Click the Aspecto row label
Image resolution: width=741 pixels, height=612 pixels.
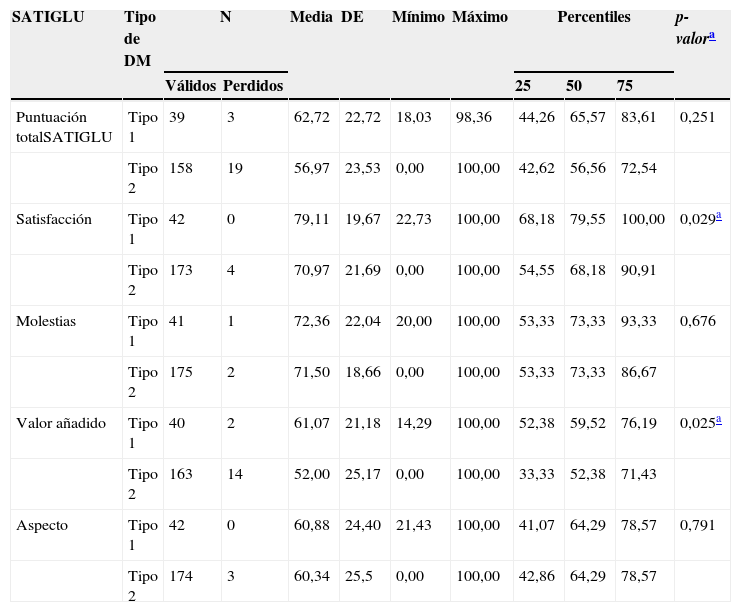(43, 525)
